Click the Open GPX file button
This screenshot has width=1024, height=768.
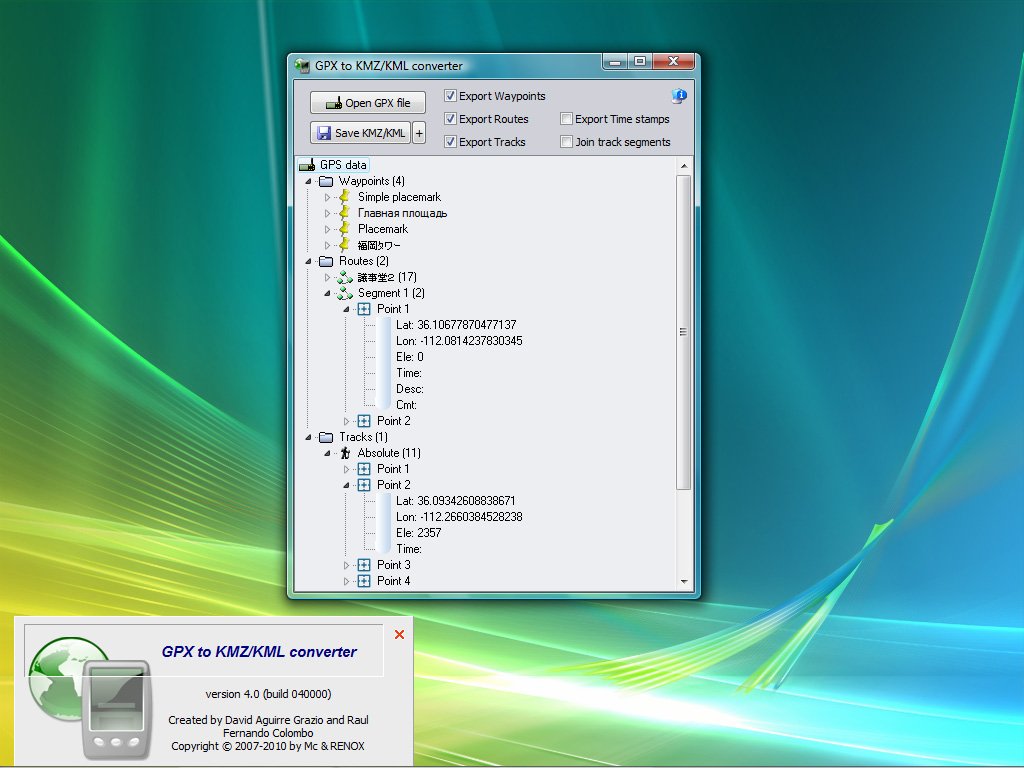[367, 103]
